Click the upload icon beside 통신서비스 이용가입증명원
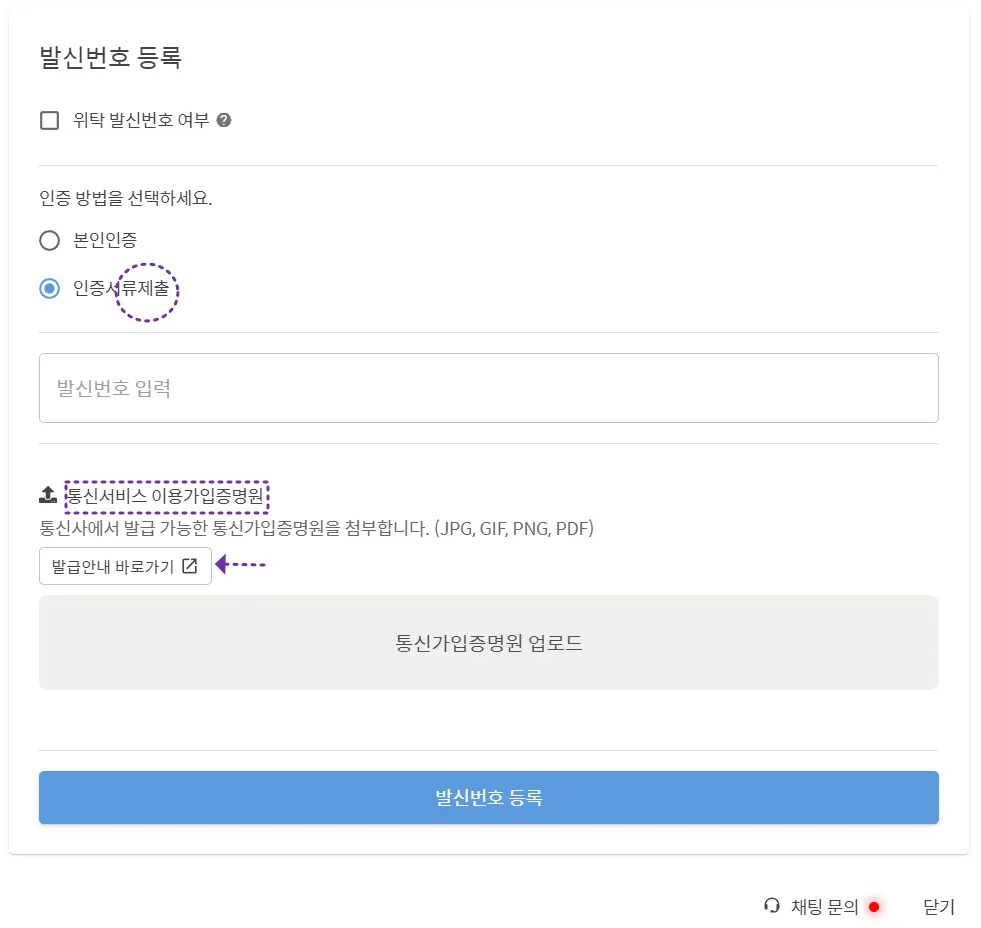Screen dimensions: 981x928 pyautogui.click(x=48, y=495)
